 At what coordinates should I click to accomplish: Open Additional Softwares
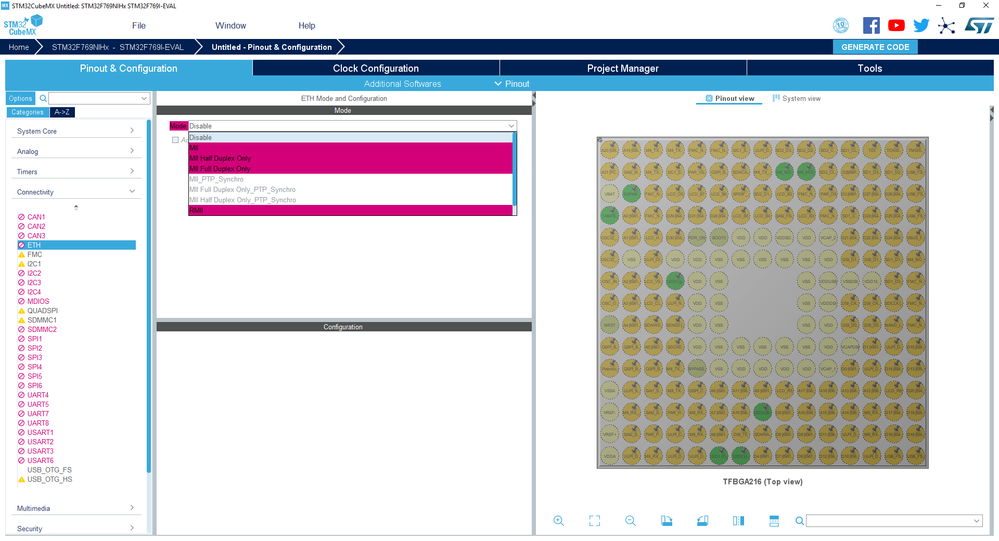pyautogui.click(x=402, y=83)
